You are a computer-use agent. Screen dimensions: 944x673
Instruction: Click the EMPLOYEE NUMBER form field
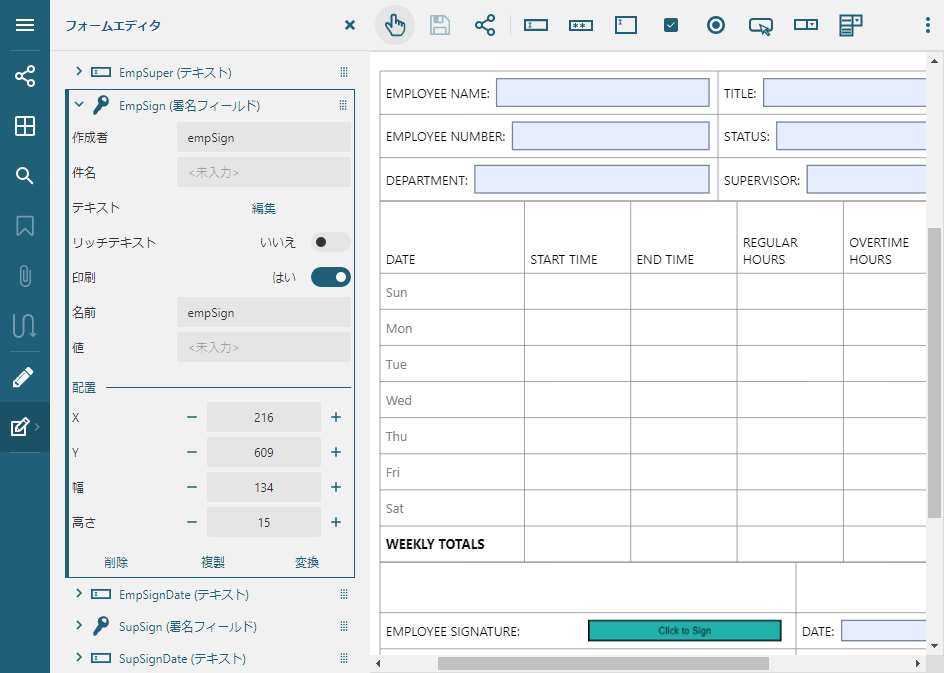(610, 136)
